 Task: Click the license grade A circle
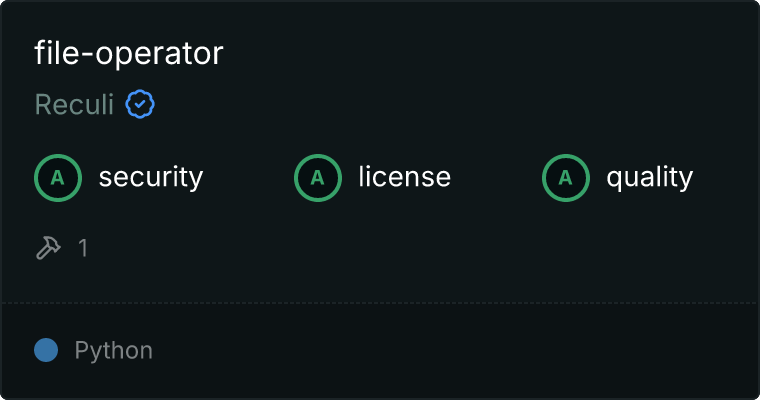click(317, 178)
